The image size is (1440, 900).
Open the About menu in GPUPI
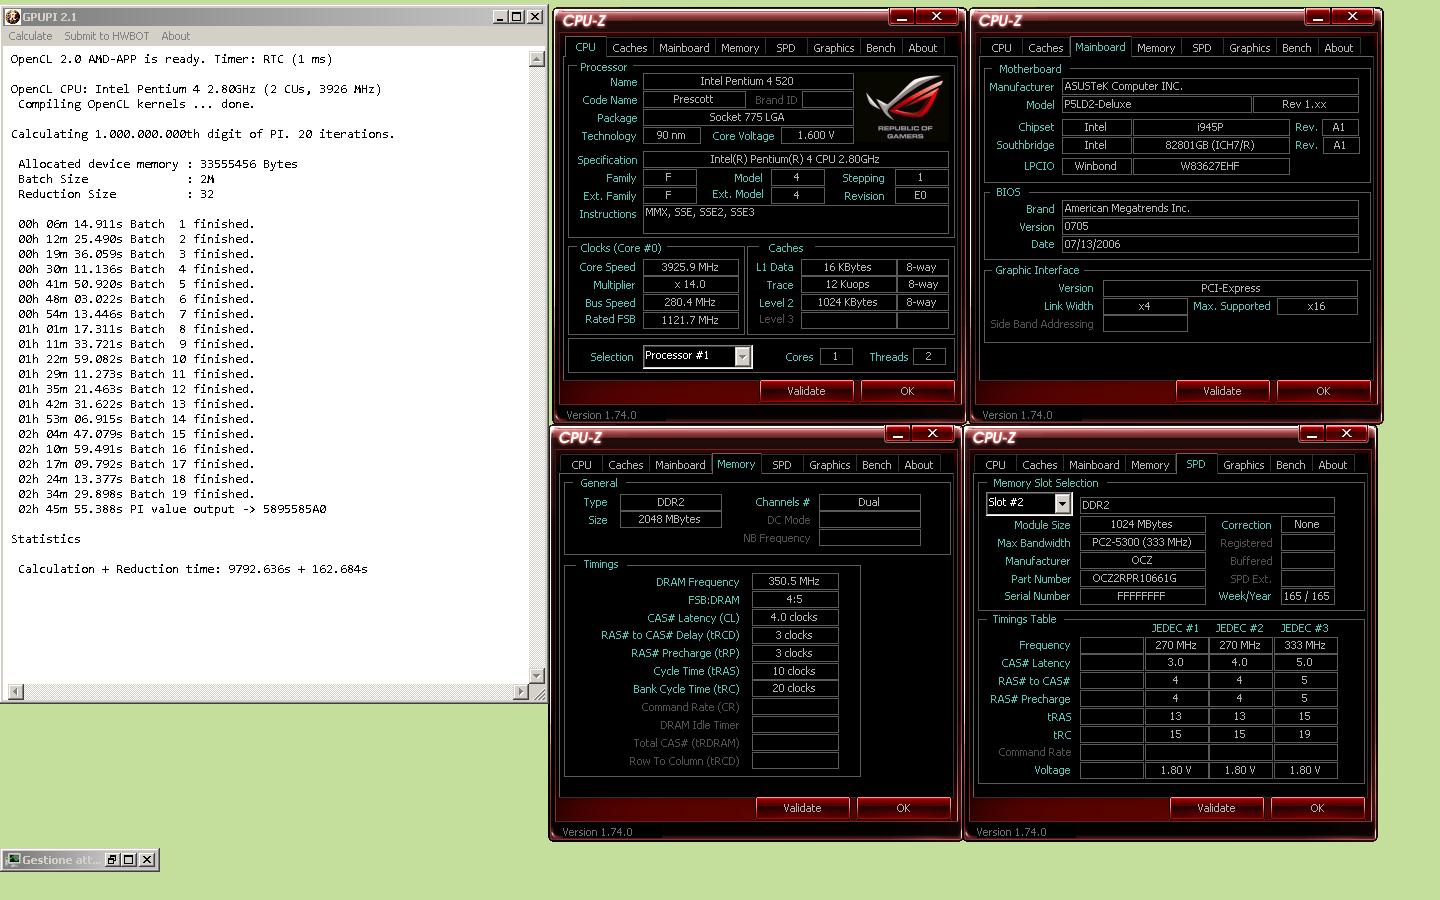[x=175, y=36]
